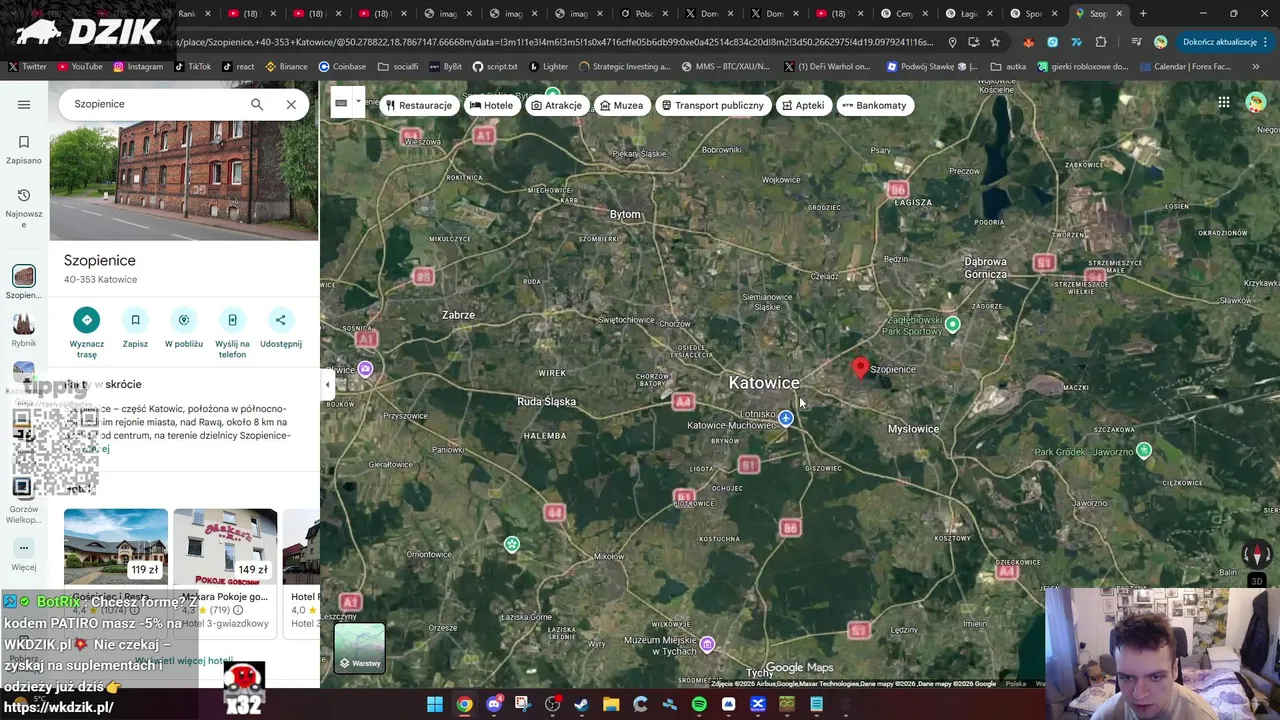Click the Muzeum Miejskie w Tychach marker
The image size is (1280, 720).
[708, 643]
